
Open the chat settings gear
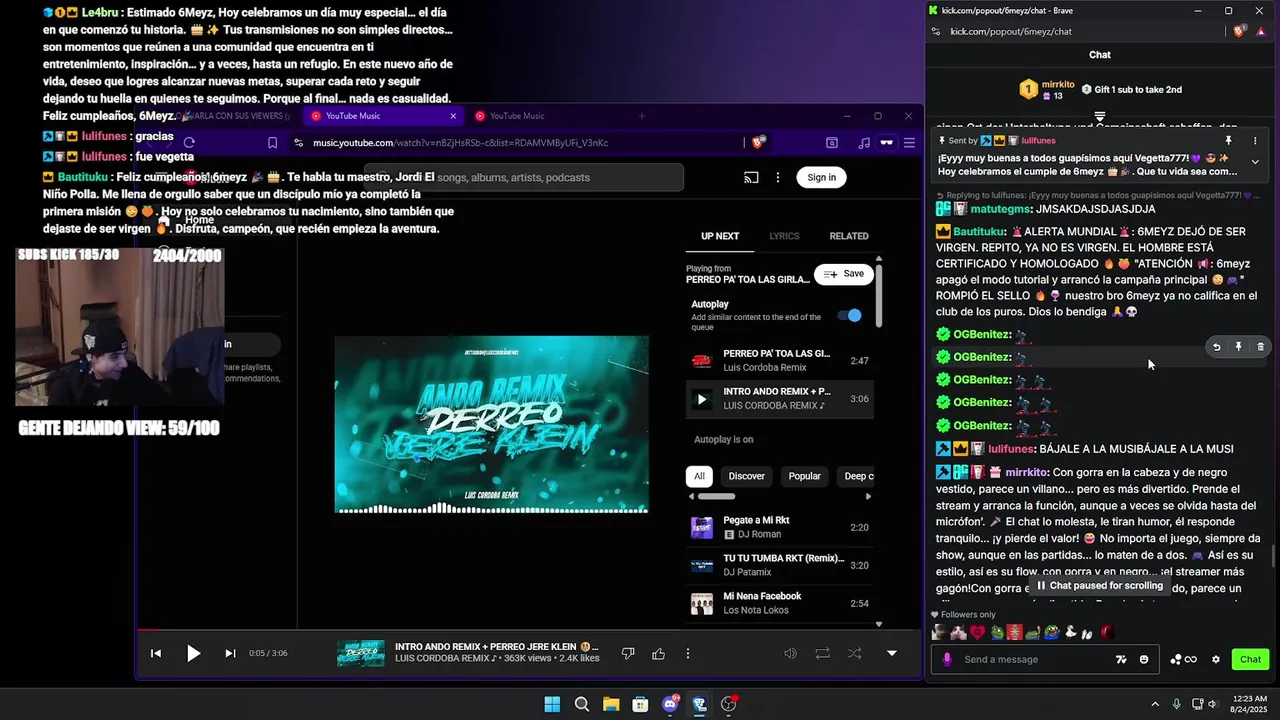point(1216,660)
